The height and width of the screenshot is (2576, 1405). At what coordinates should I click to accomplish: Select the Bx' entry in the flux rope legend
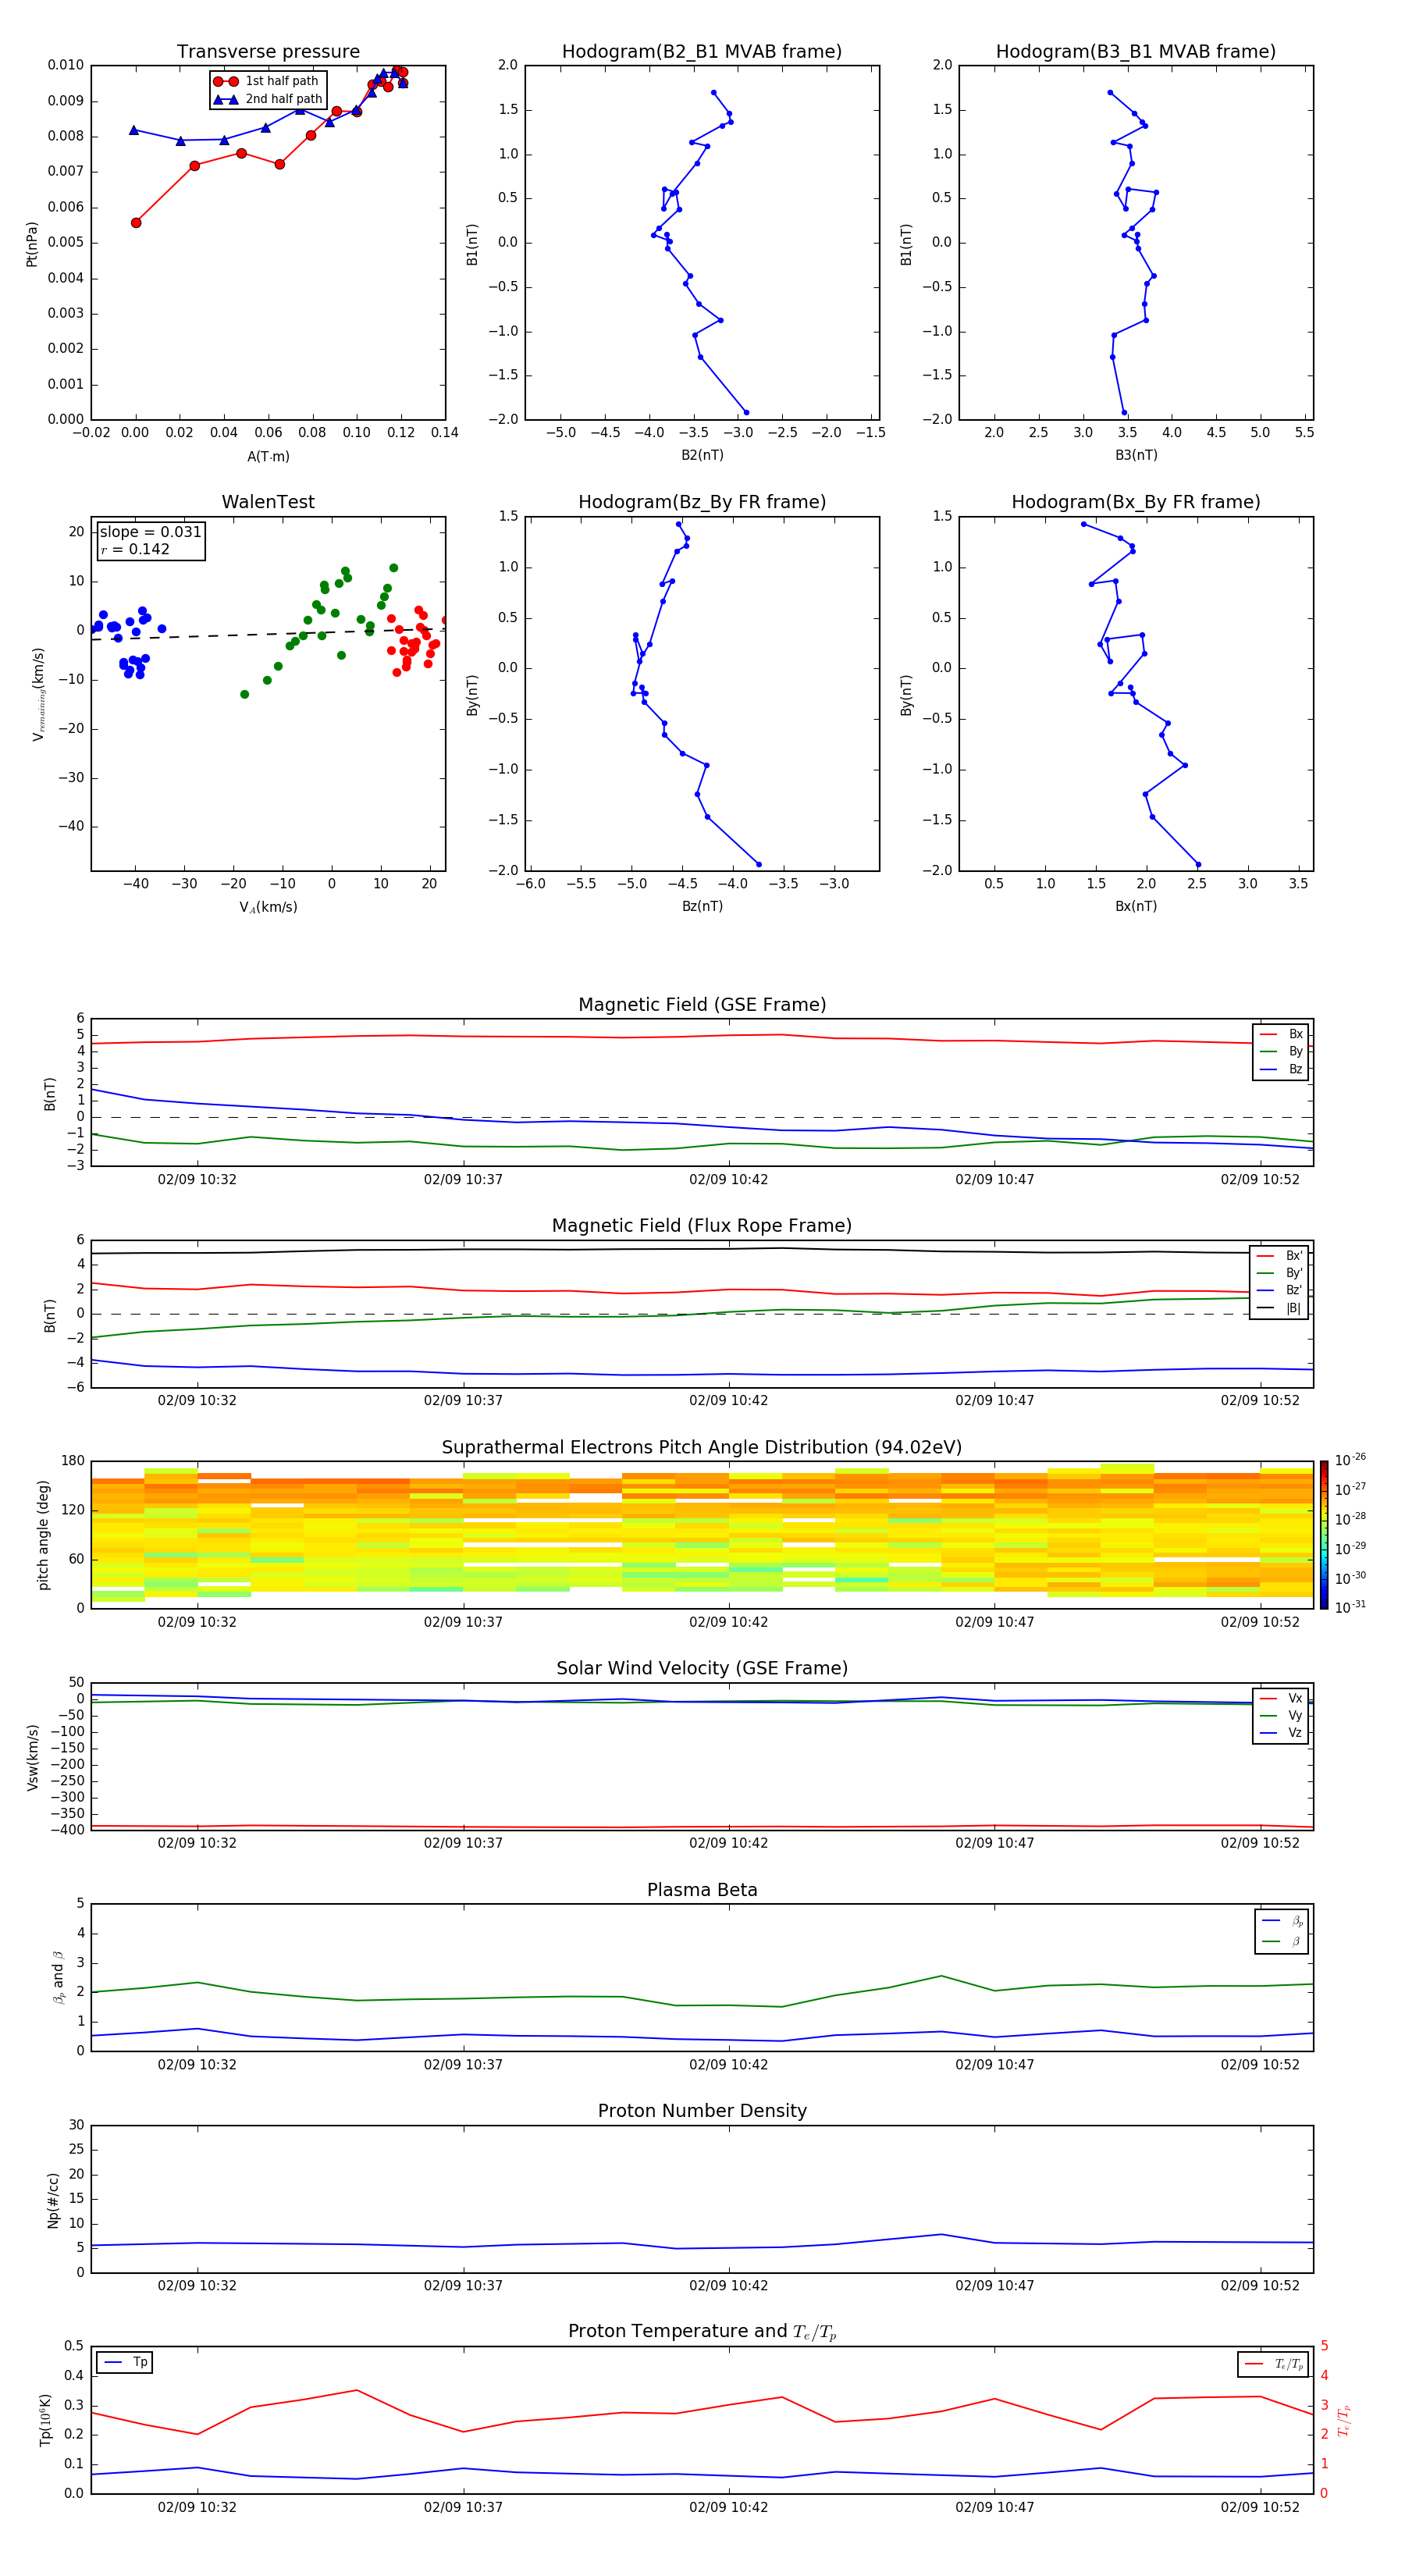[x=1280, y=1256]
